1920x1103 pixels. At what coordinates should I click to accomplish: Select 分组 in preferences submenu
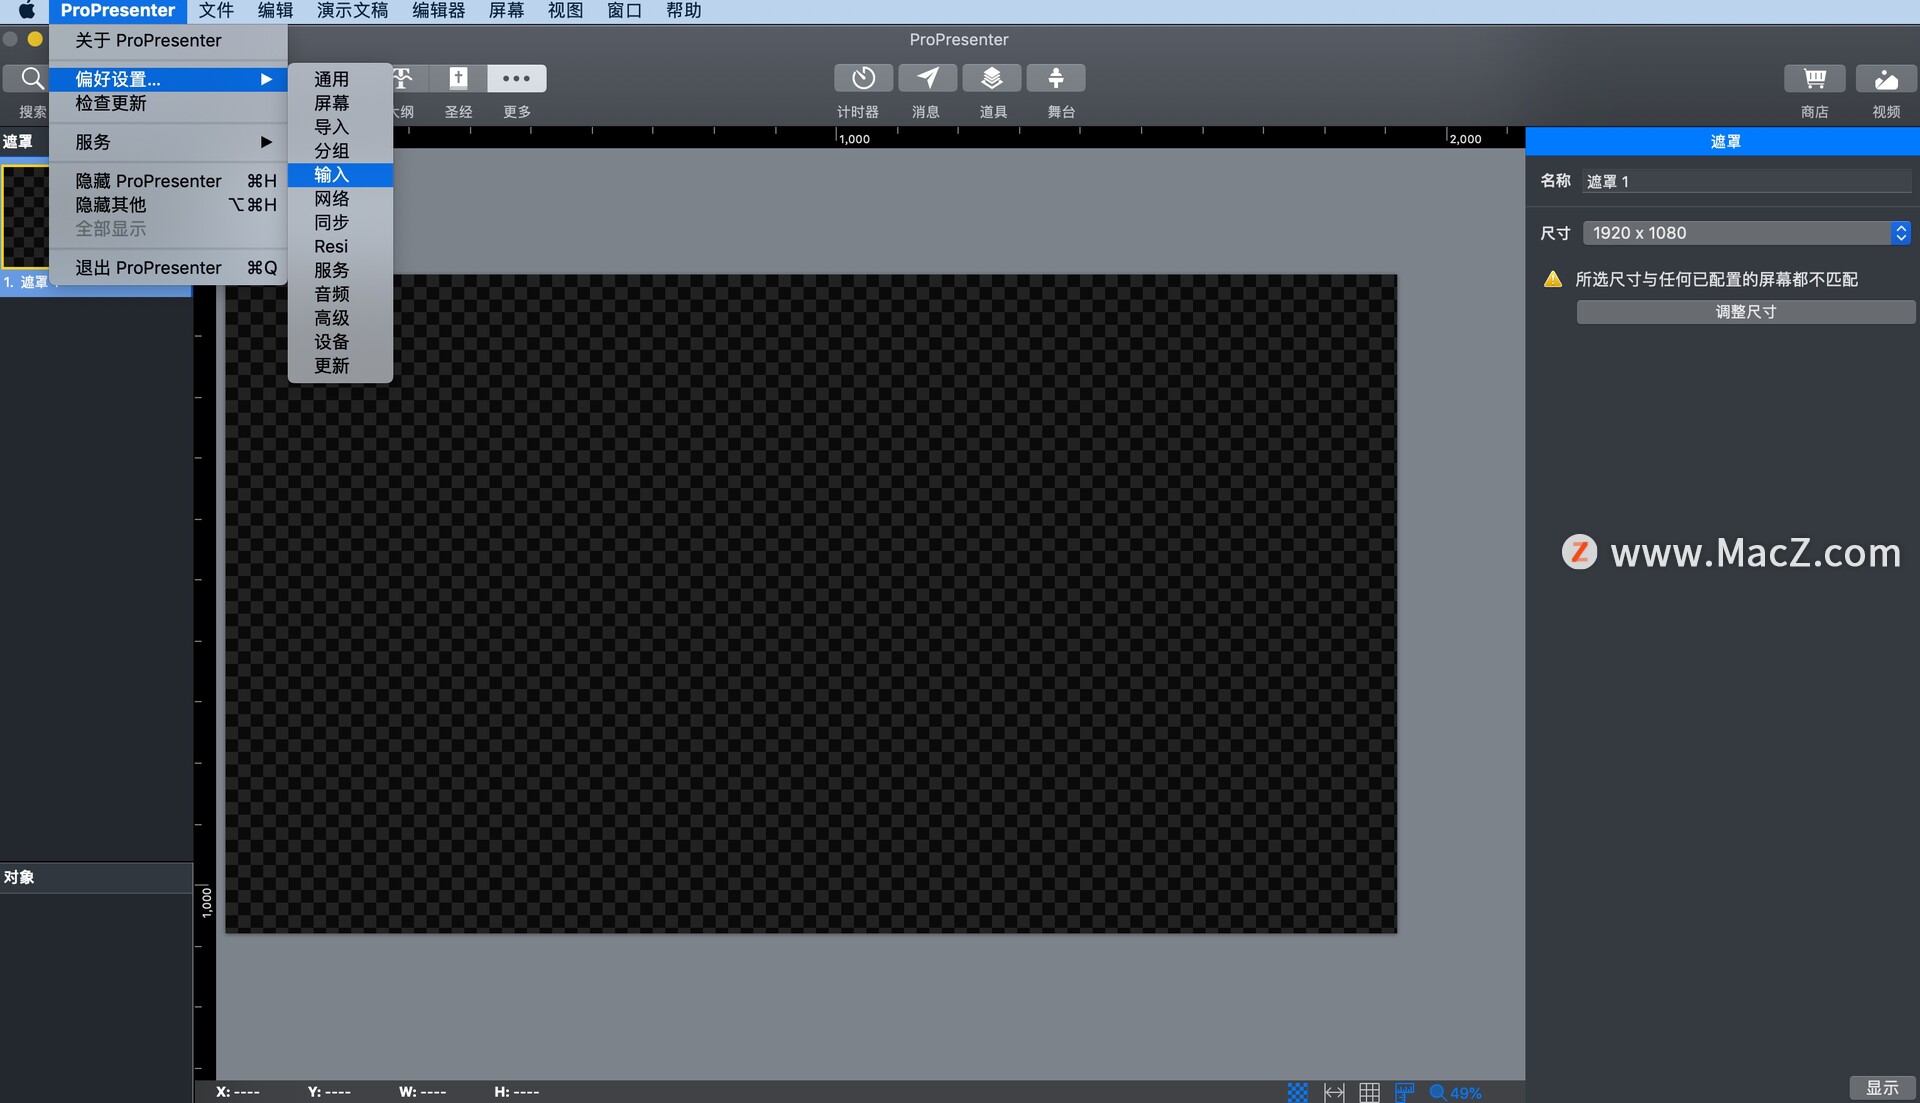[x=340, y=151]
